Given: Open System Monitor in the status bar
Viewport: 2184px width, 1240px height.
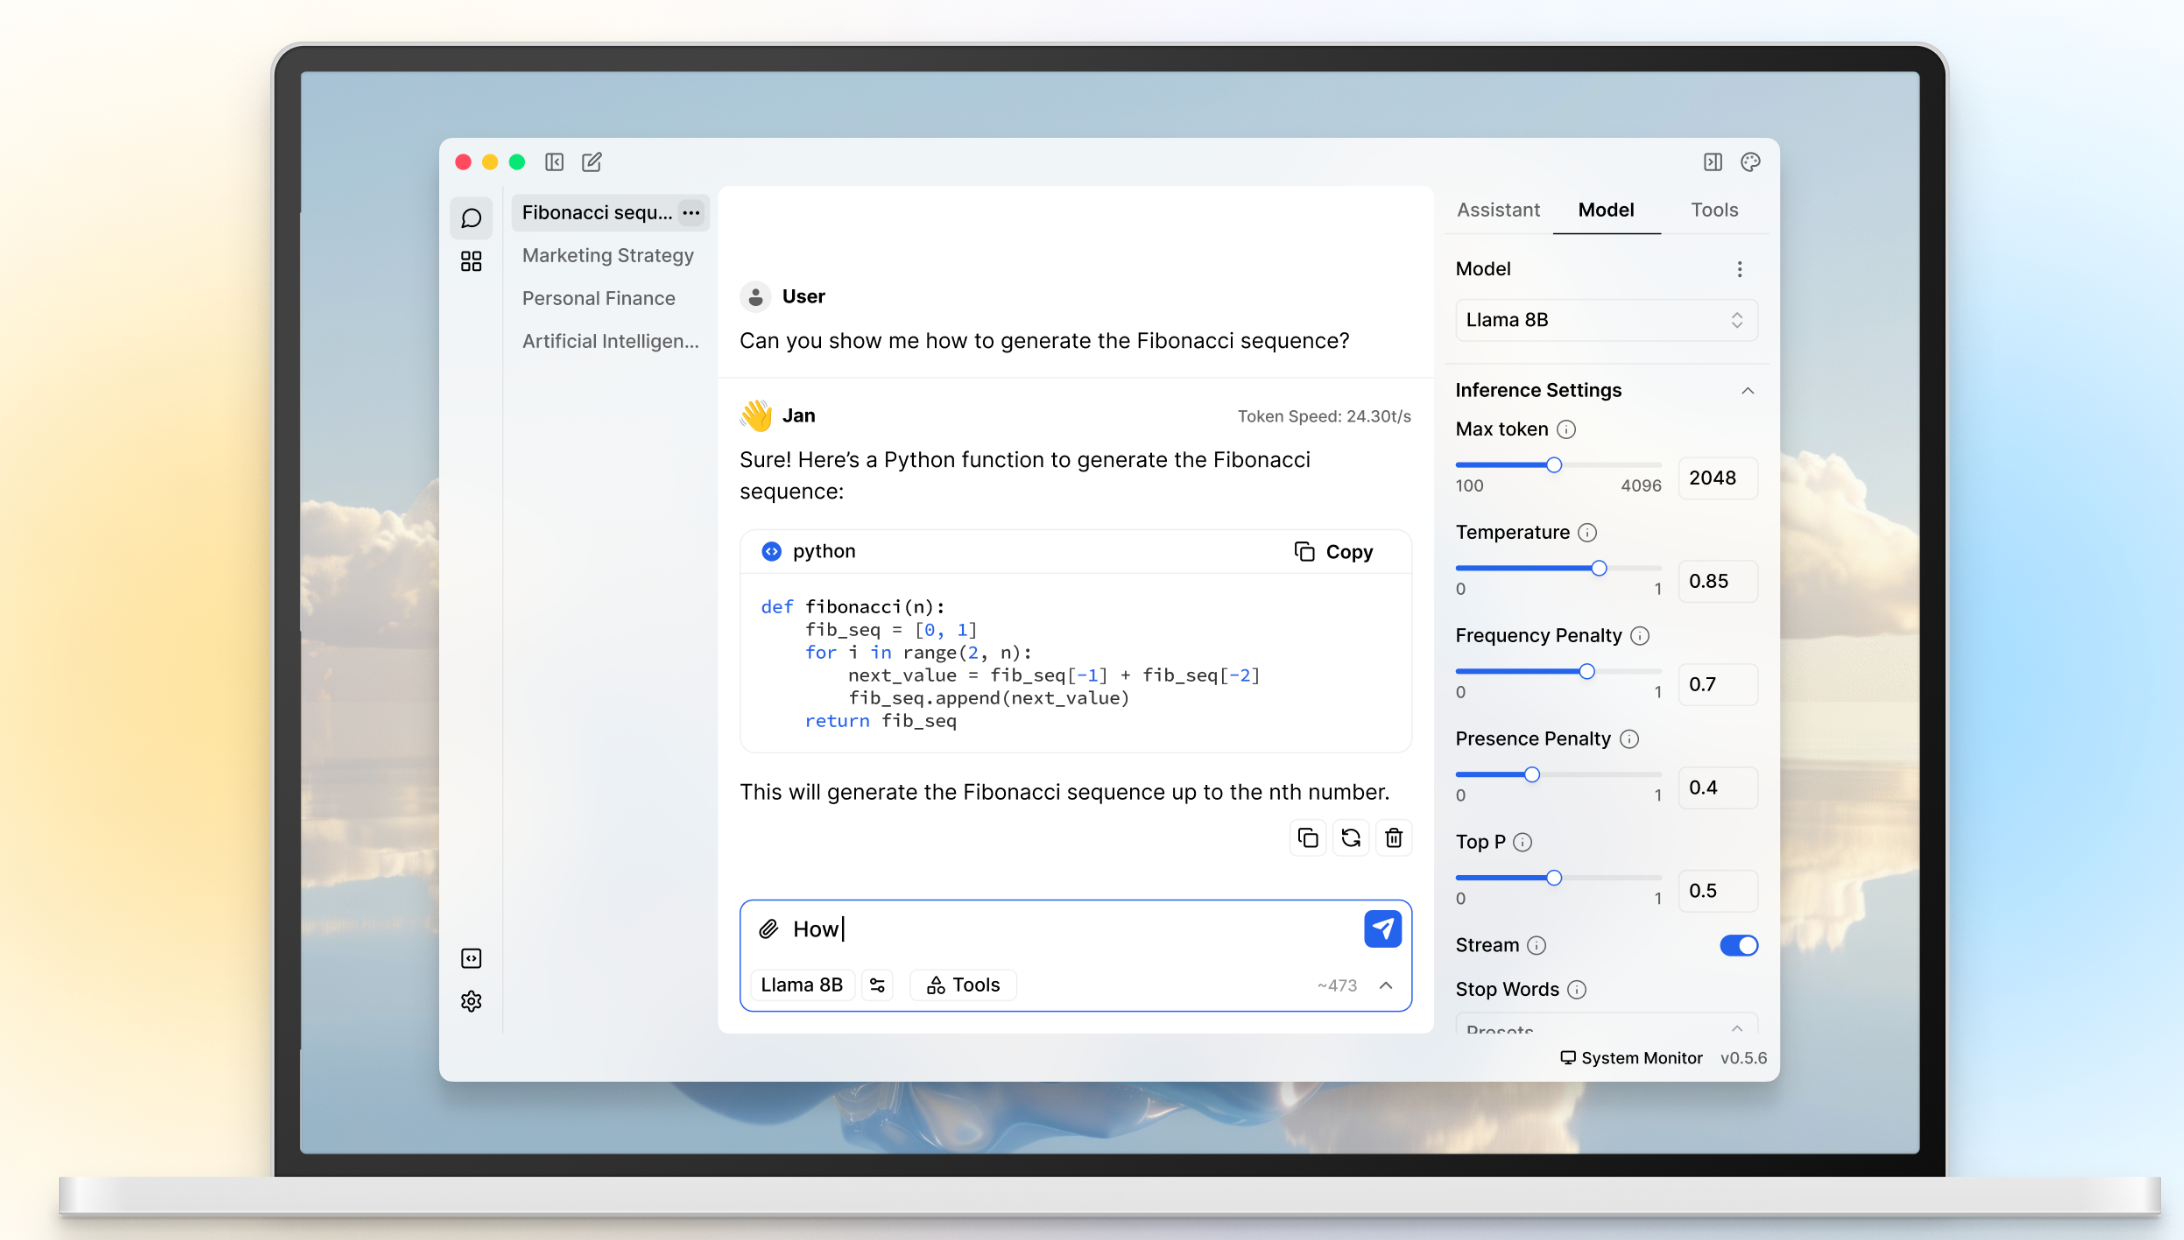Looking at the screenshot, I should click(1630, 1058).
